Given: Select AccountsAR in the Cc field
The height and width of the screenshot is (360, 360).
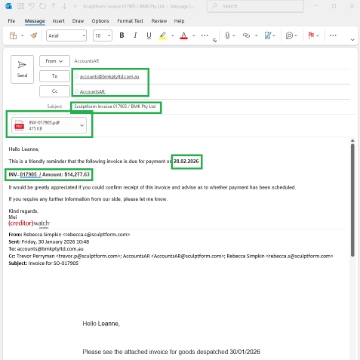Looking at the screenshot, I should (93, 92).
